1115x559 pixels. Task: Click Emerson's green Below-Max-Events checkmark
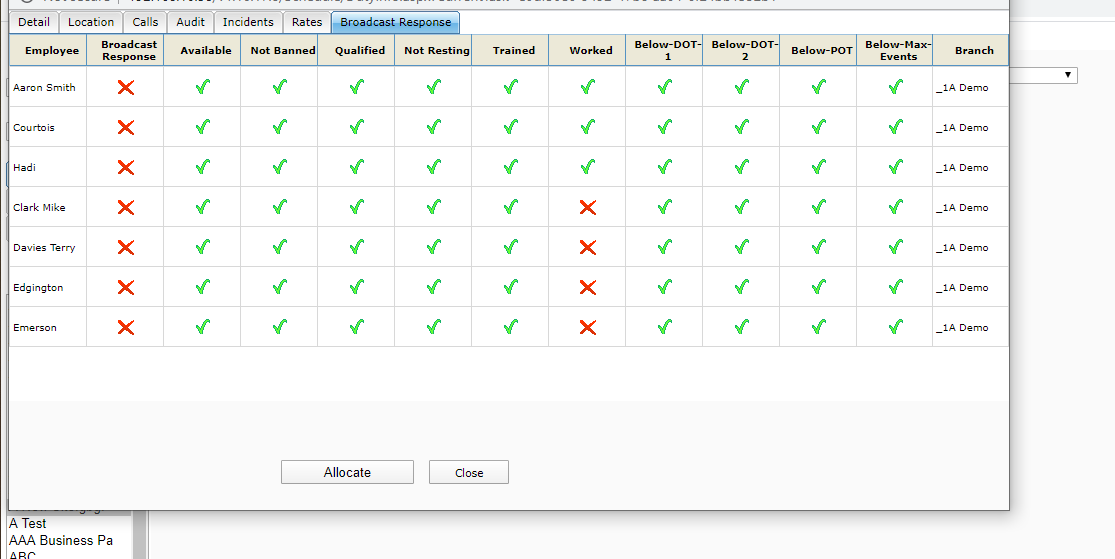(x=895, y=328)
